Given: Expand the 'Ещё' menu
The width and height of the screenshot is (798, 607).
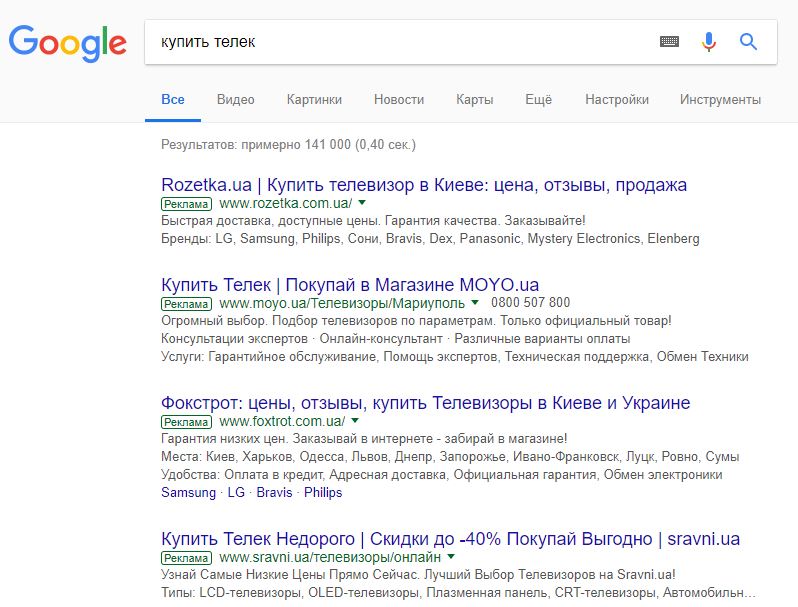Looking at the screenshot, I should coord(538,100).
